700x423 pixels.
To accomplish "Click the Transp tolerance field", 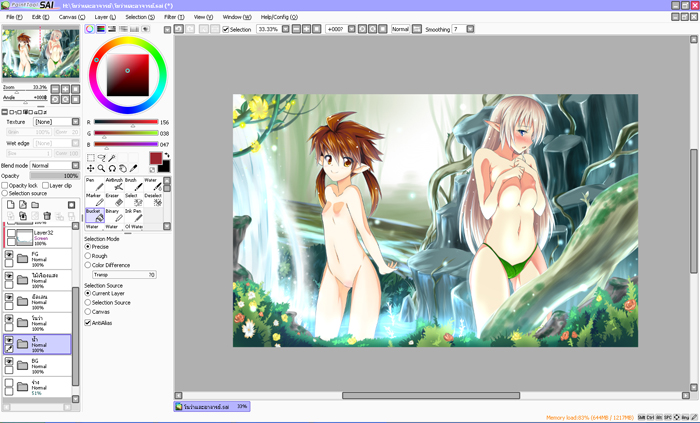I will point(124,274).
